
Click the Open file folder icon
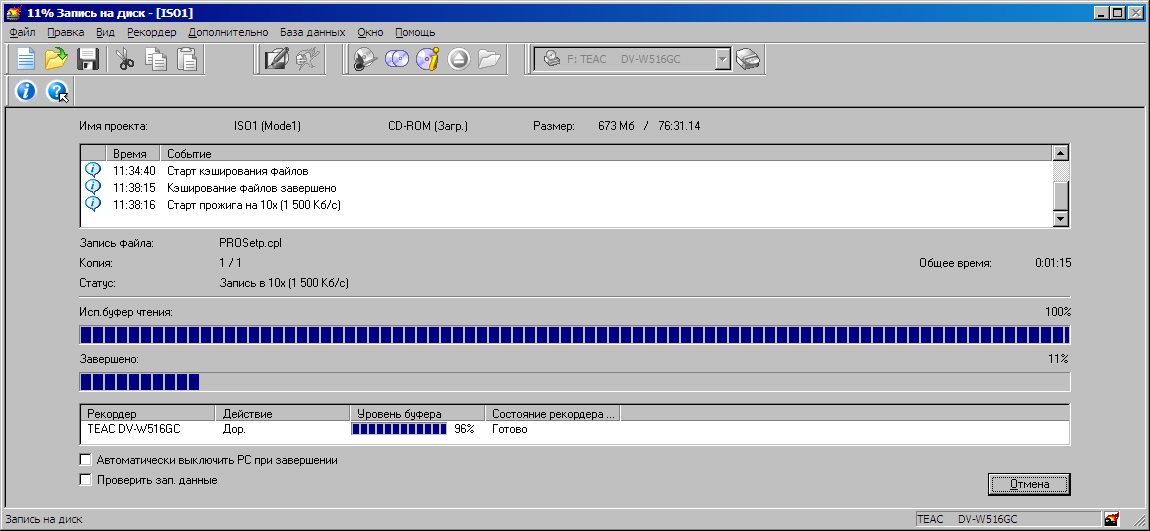[56, 60]
